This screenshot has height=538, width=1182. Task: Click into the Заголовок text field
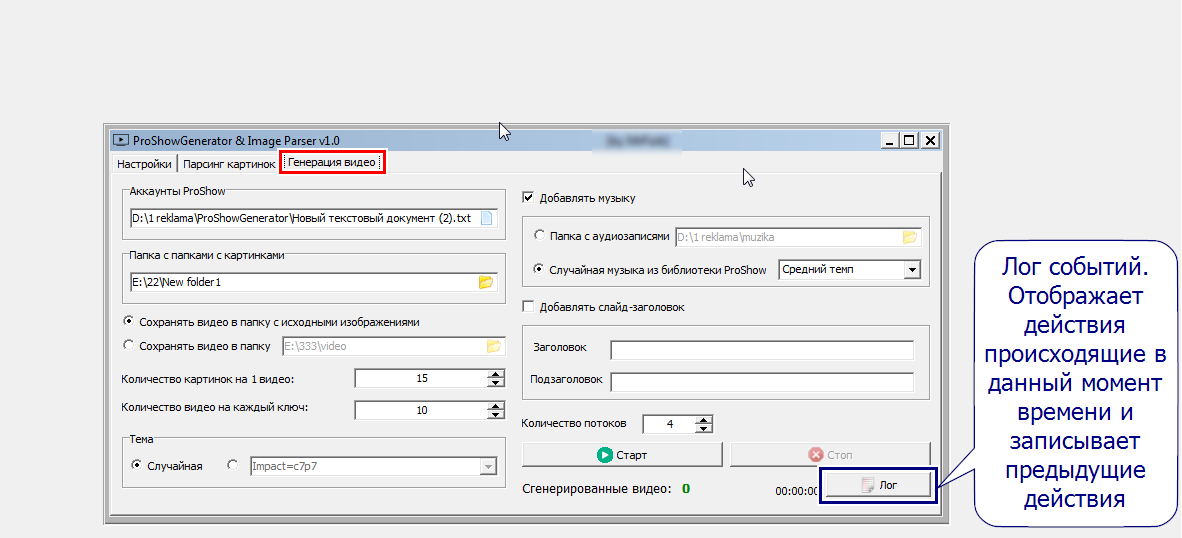pos(762,350)
